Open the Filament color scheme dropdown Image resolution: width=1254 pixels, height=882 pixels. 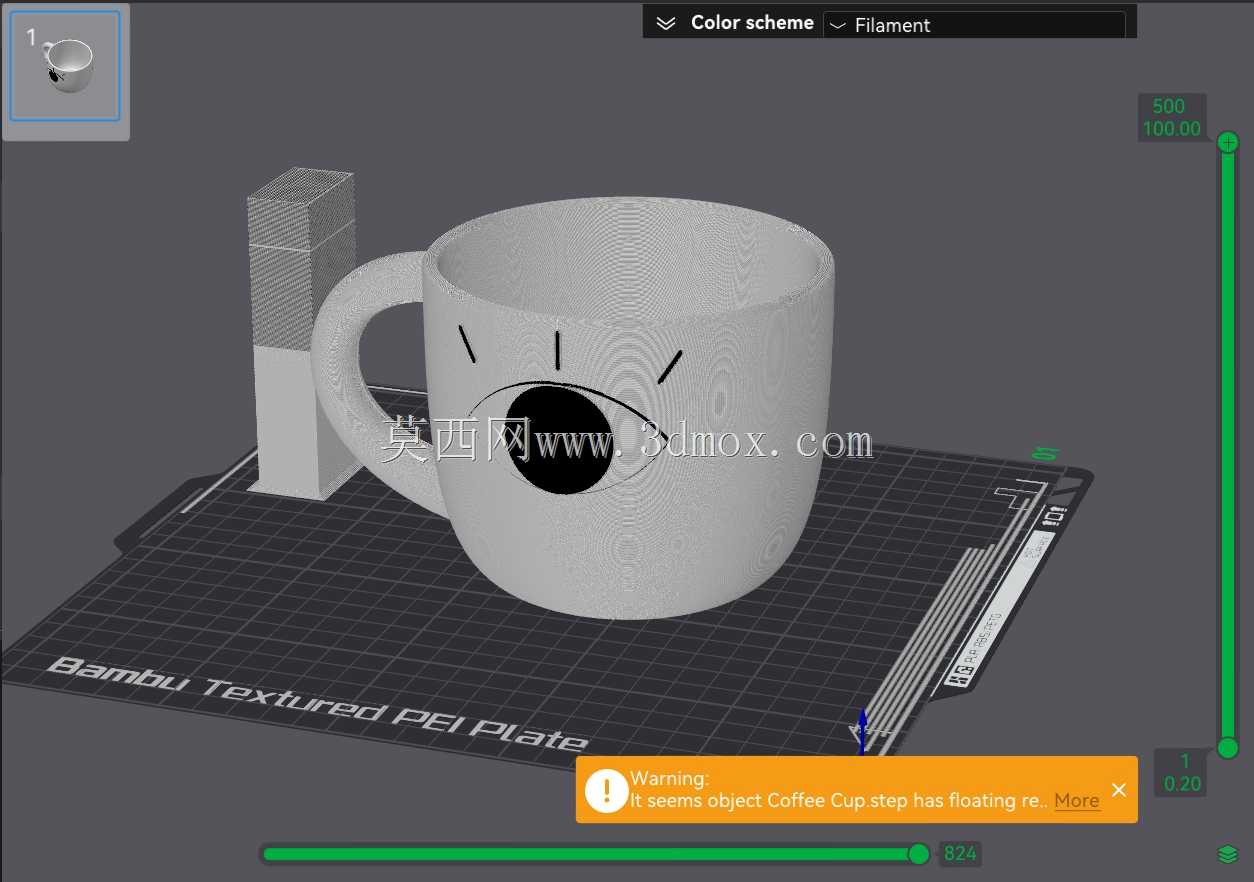(974, 25)
